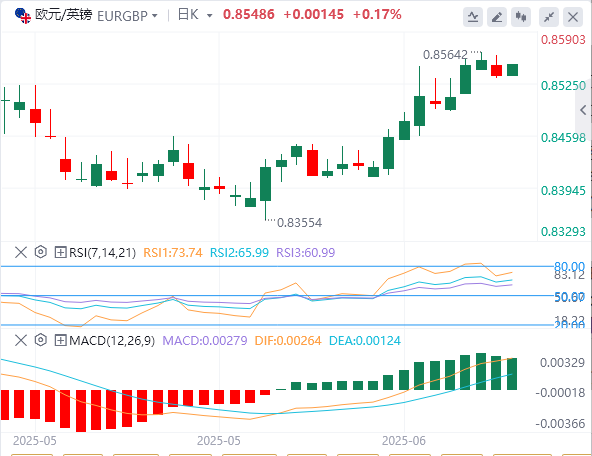
Task: Select the drawing pencil tool icon
Action: click(x=497, y=17)
